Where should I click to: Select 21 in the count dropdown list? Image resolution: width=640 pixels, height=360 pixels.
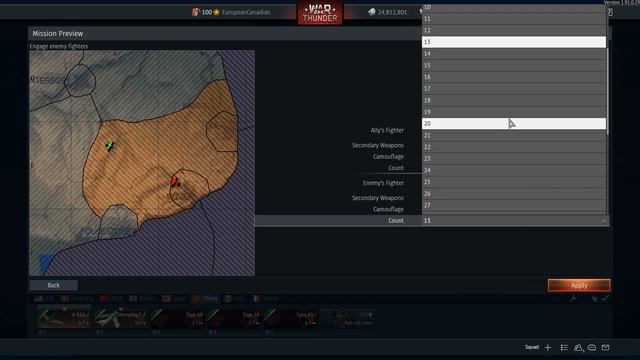point(513,135)
